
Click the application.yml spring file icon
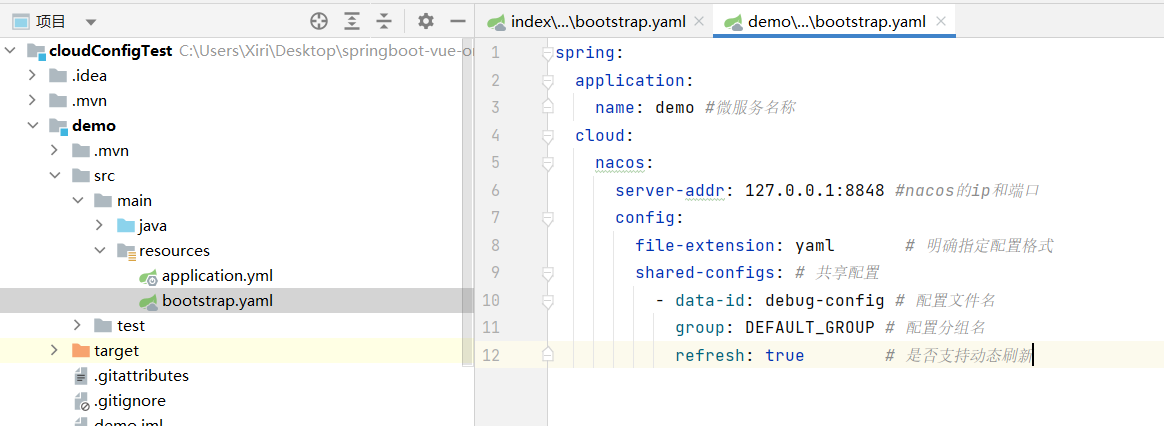(x=148, y=277)
